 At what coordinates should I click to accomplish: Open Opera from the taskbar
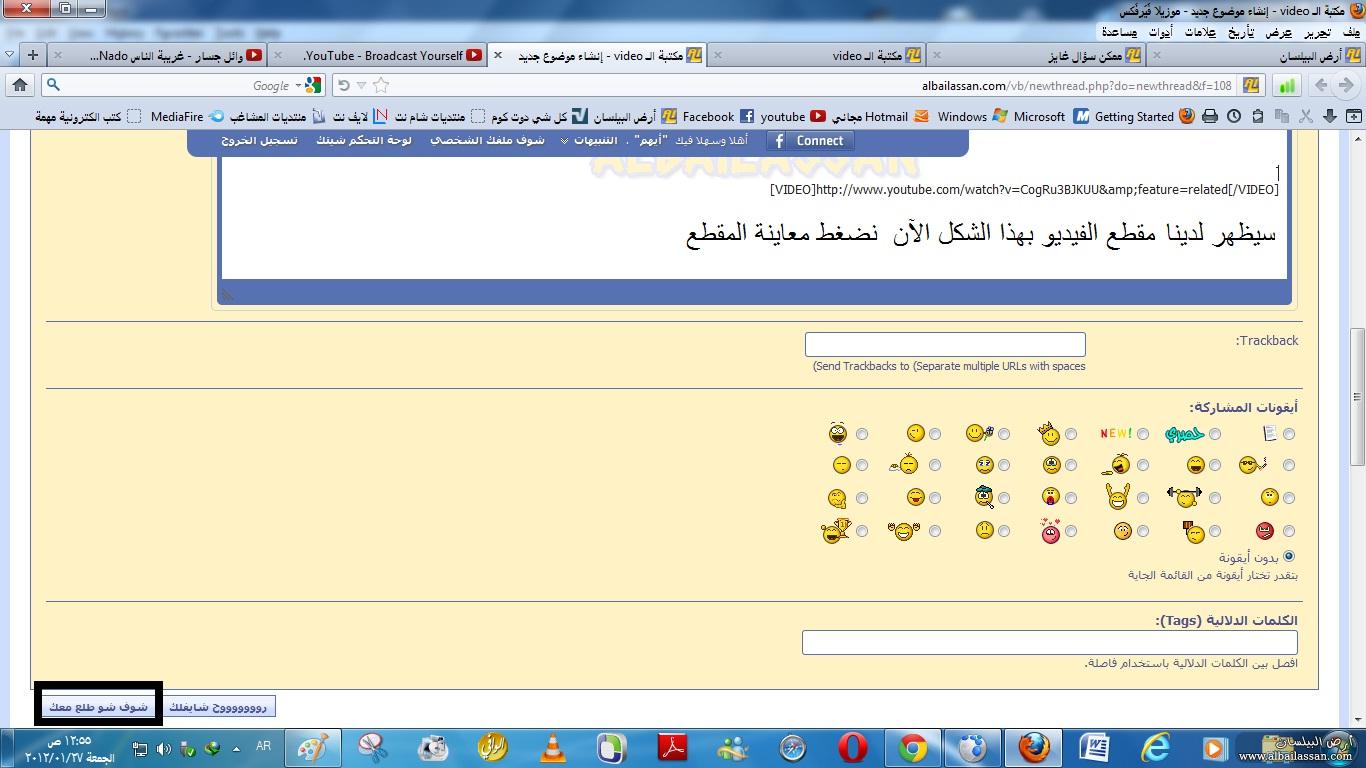(x=852, y=747)
